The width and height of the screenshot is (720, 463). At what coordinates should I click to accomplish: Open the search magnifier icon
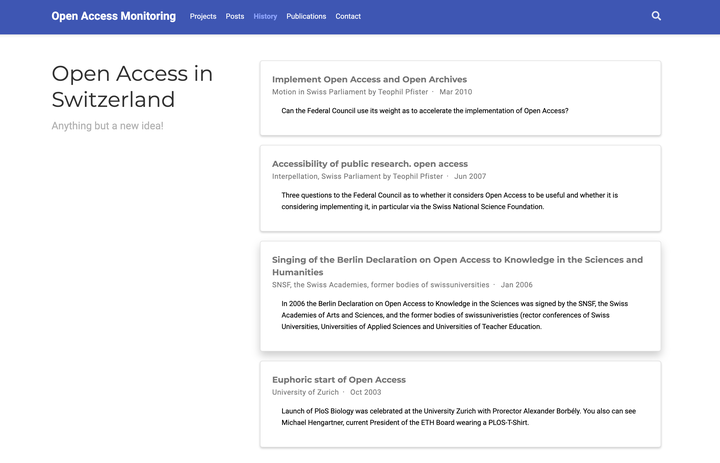(656, 16)
